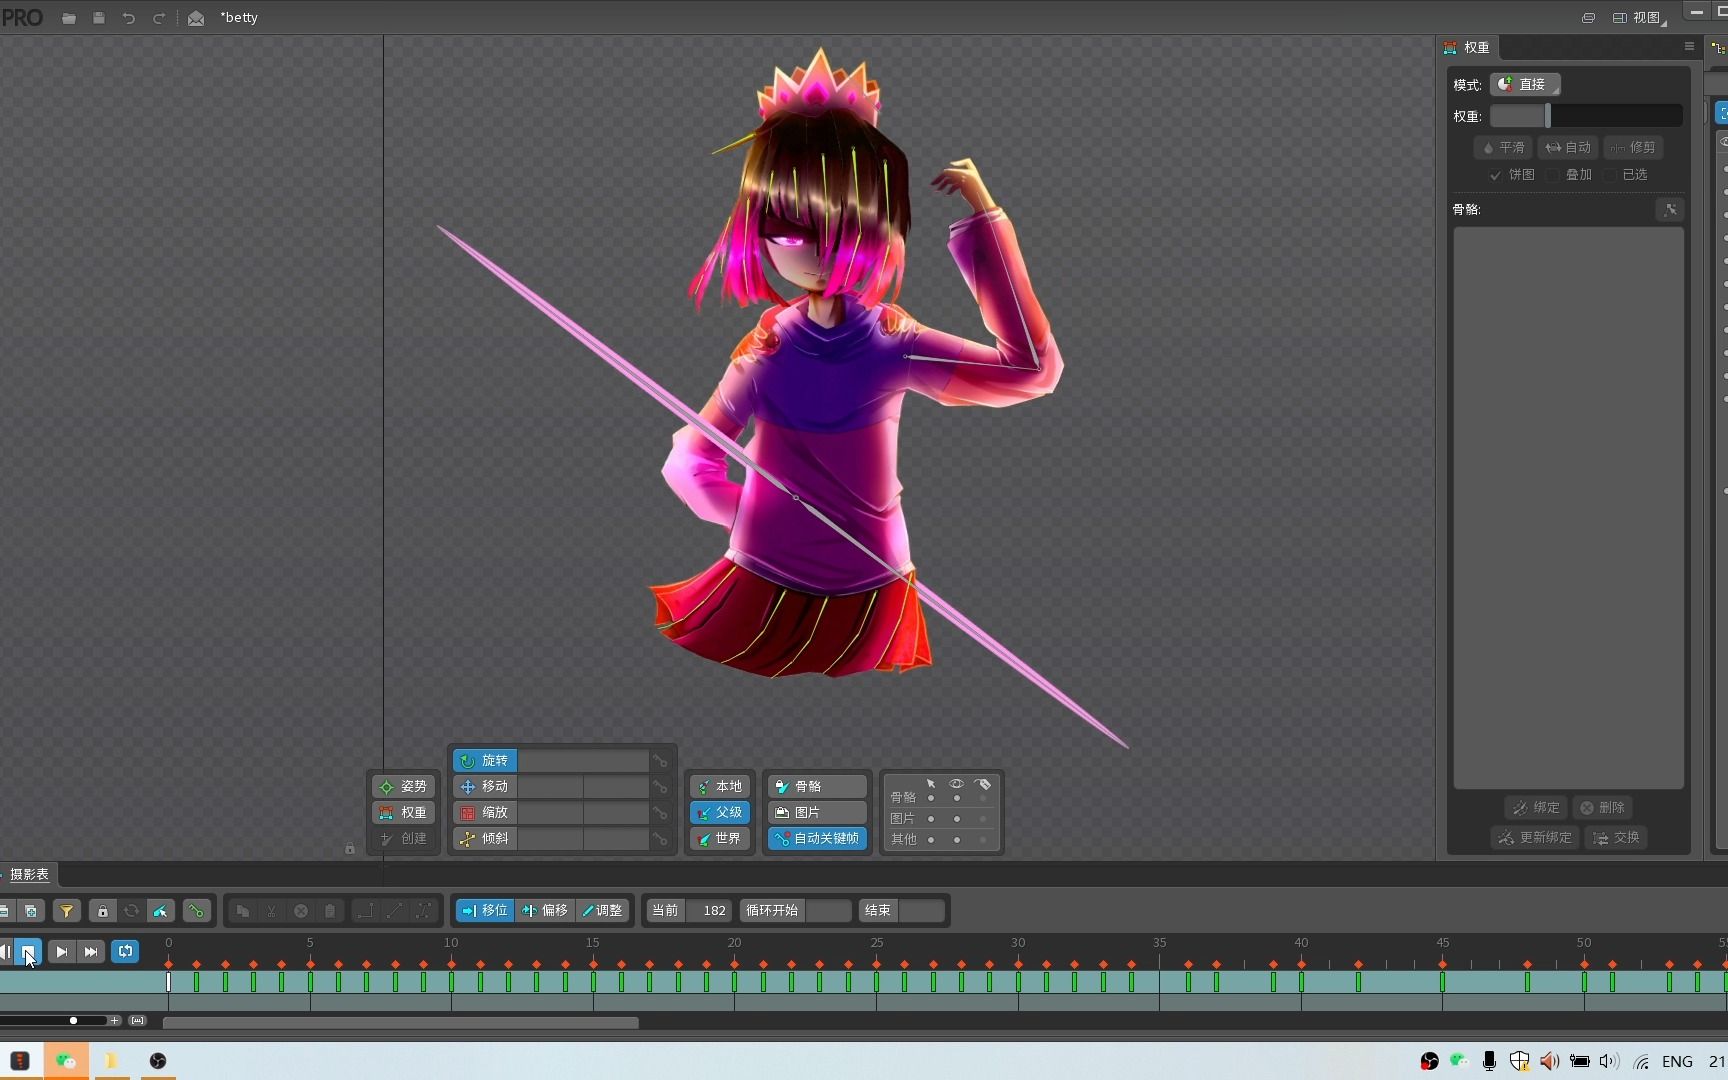The width and height of the screenshot is (1728, 1080).
Task: Step to next frame in timeline
Action: coord(61,951)
